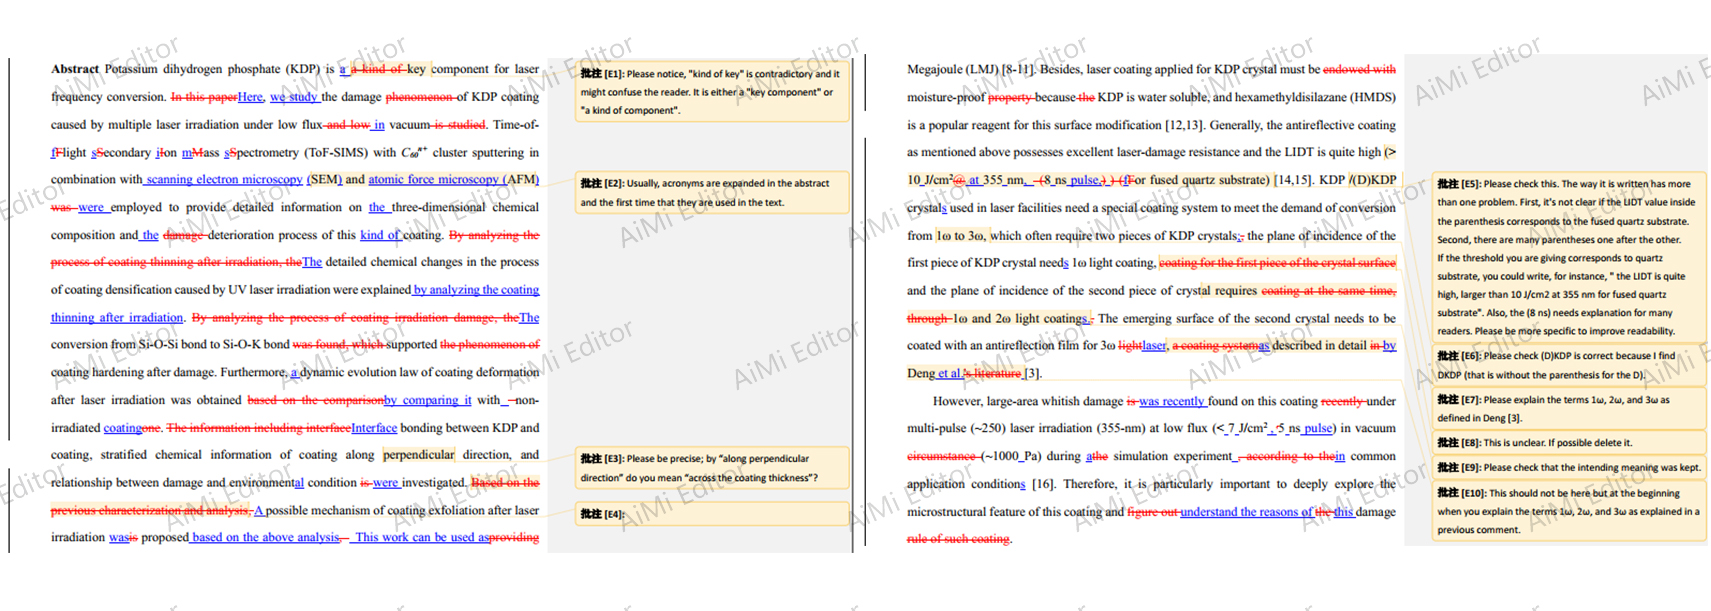Image resolution: width=1711 pixels, height=611 pixels.
Task: Click deleted text "rule of such coating"
Action: [958, 539]
